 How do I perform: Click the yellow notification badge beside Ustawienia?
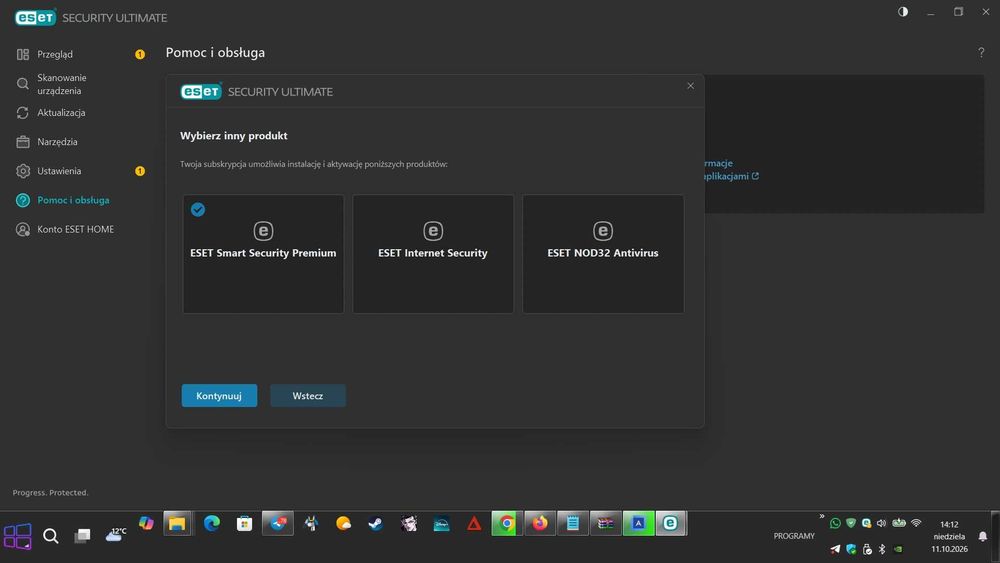(x=140, y=171)
